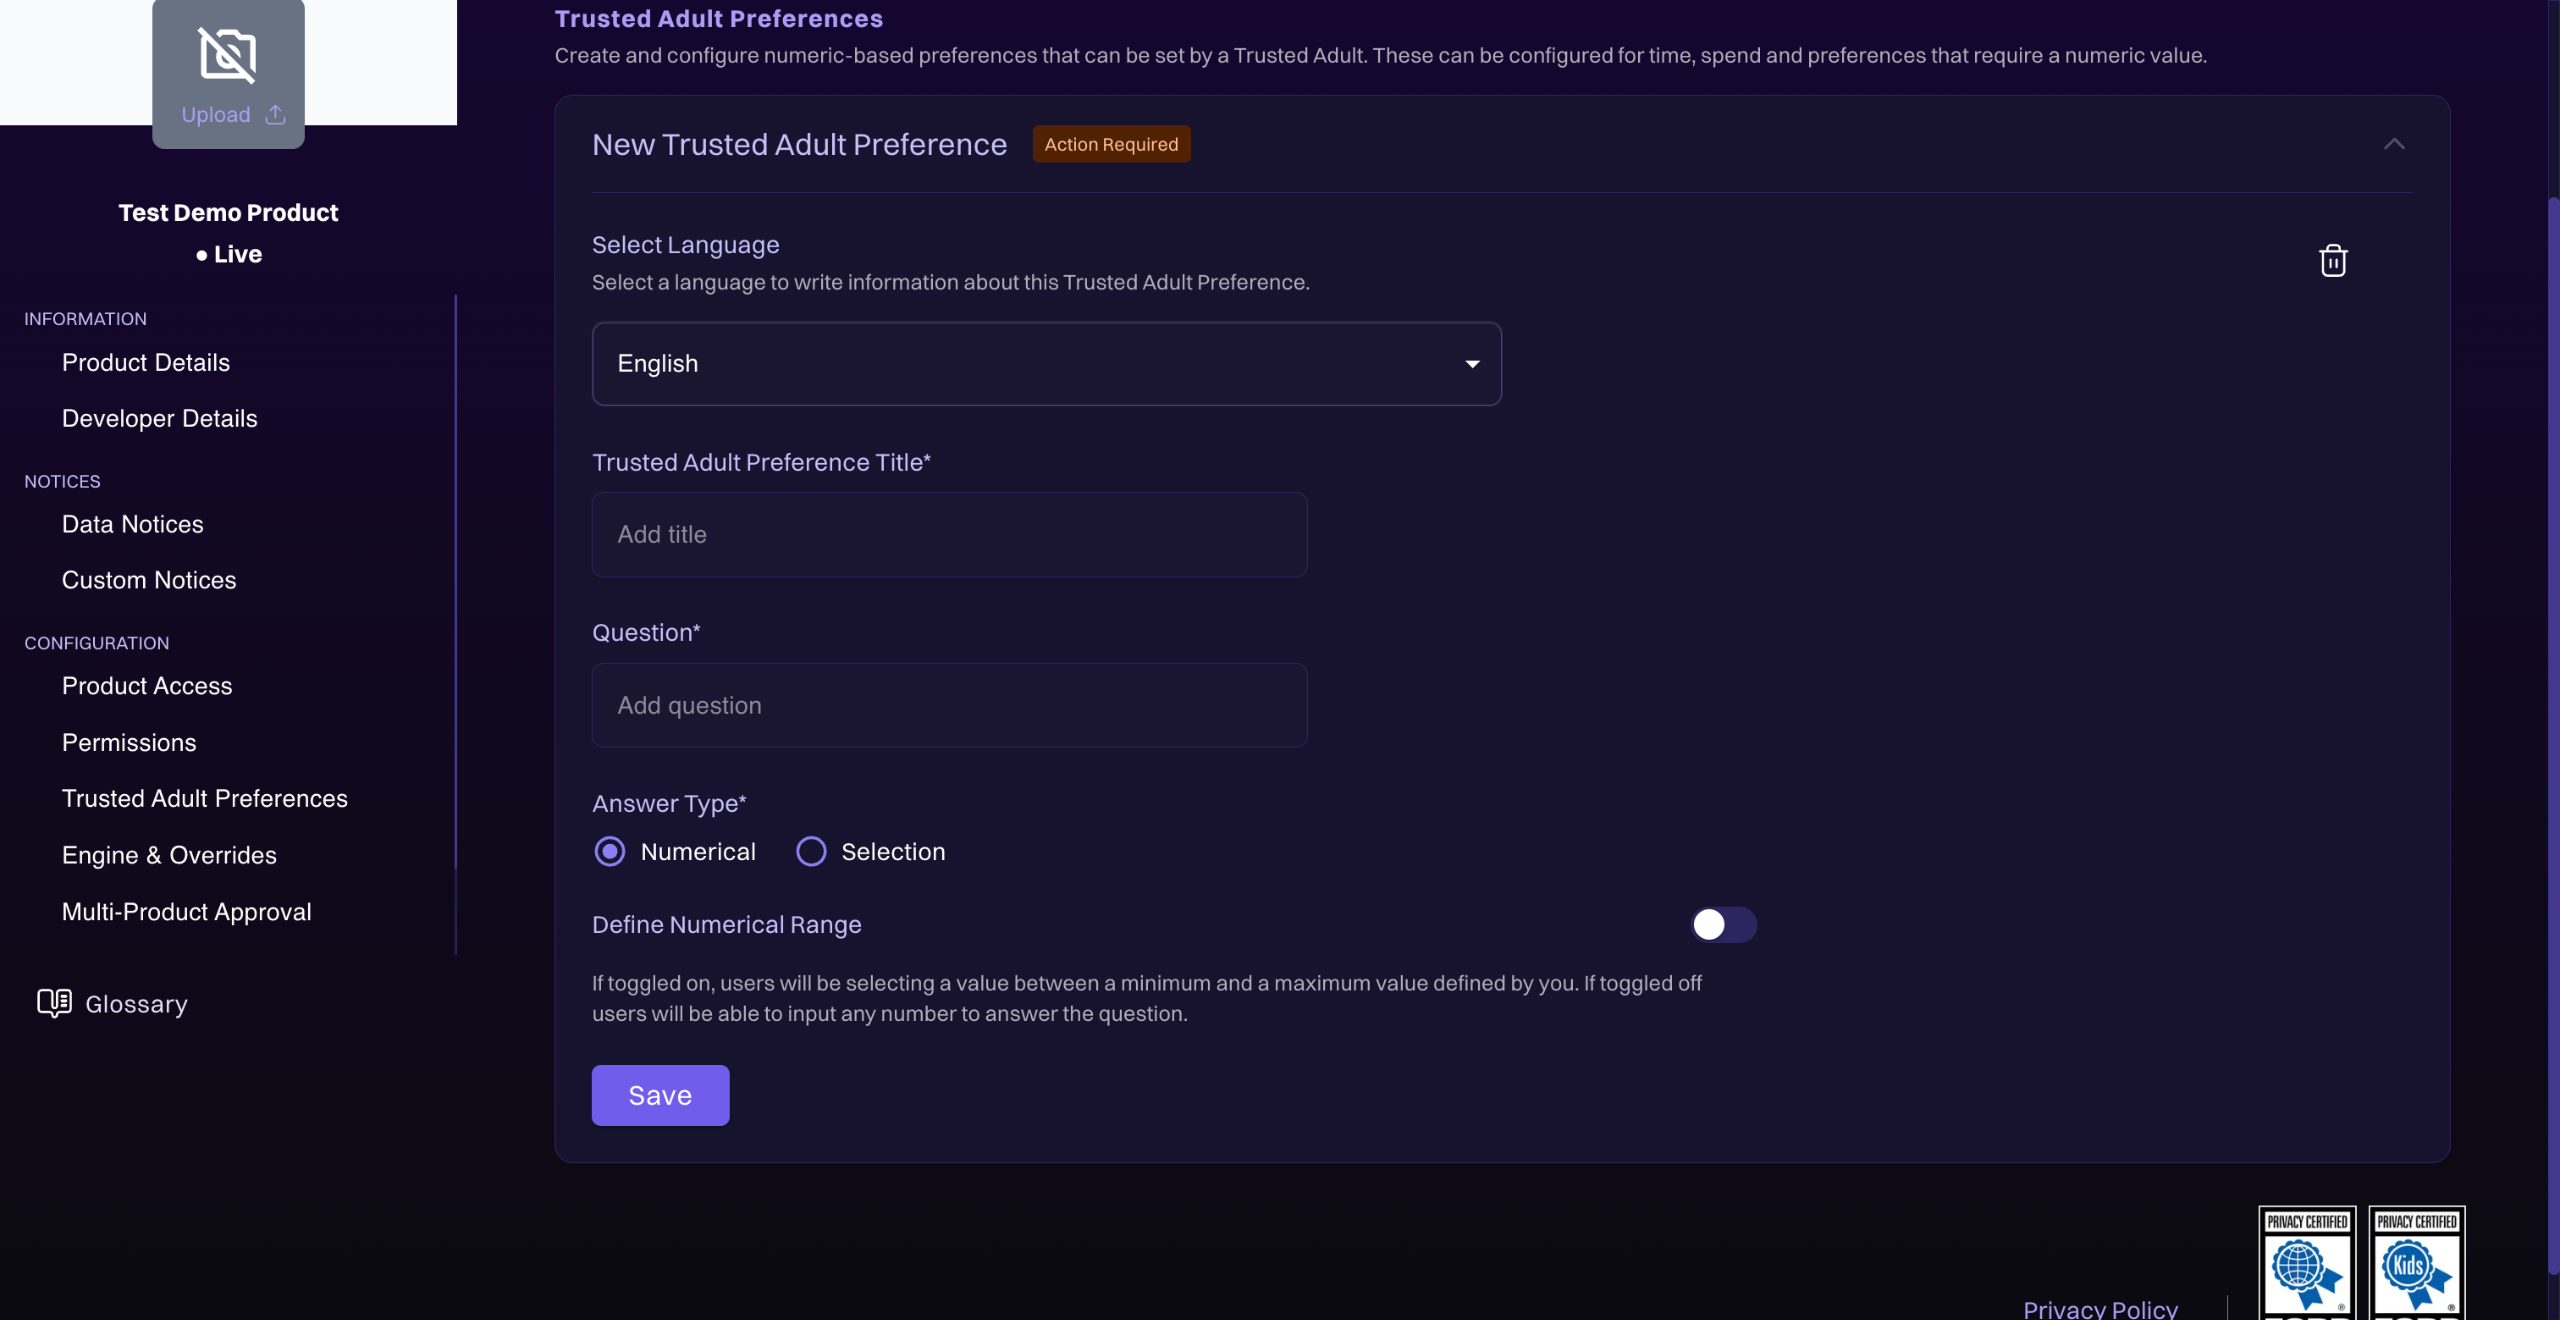The image size is (2560, 1320).
Task: Click the no-image camera placeholder icon
Action: [228, 55]
